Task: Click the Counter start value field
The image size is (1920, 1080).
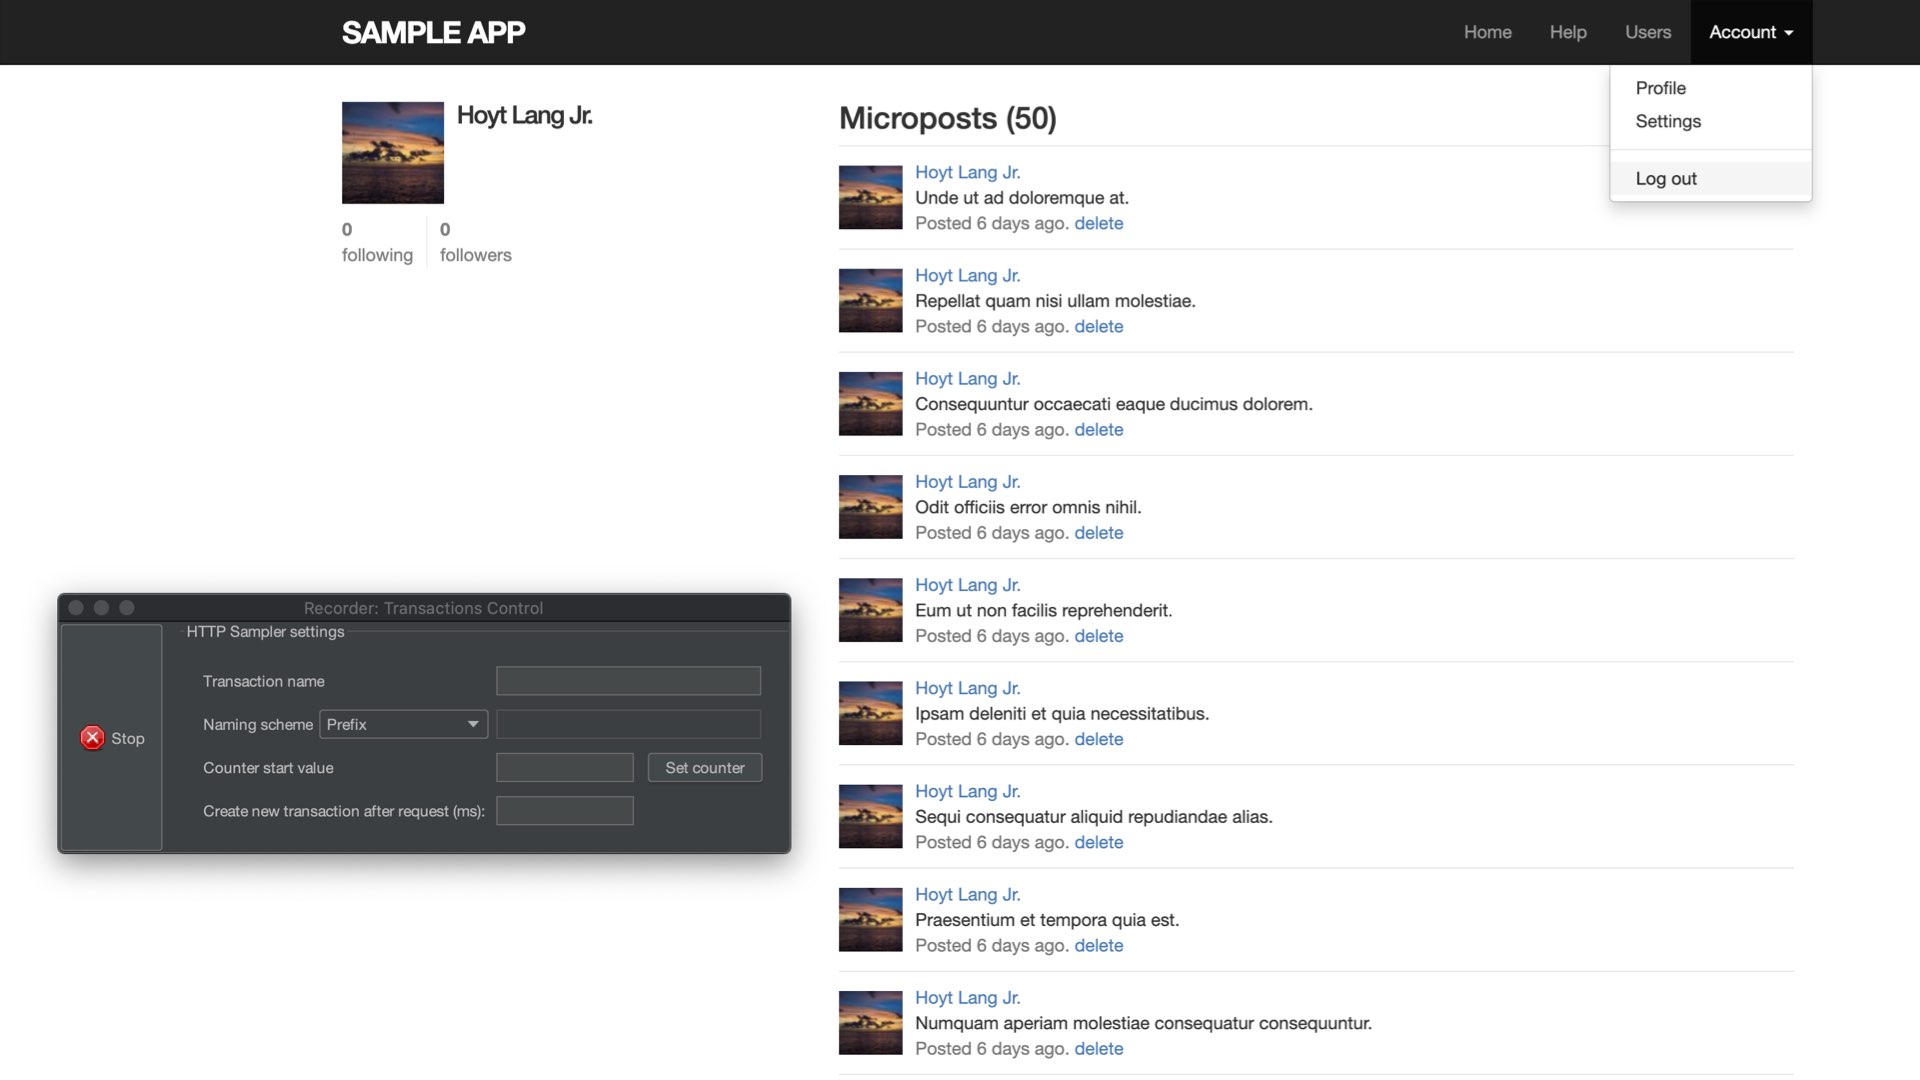Action: click(x=564, y=768)
